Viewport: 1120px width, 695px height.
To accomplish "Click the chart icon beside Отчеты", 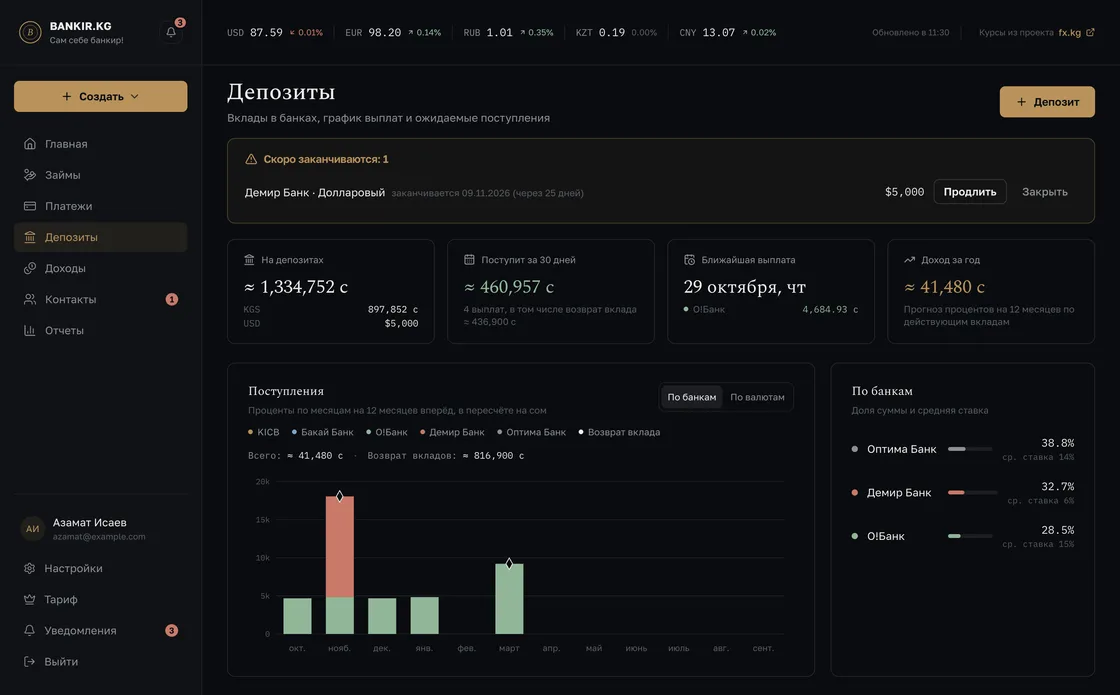I will (x=29, y=330).
